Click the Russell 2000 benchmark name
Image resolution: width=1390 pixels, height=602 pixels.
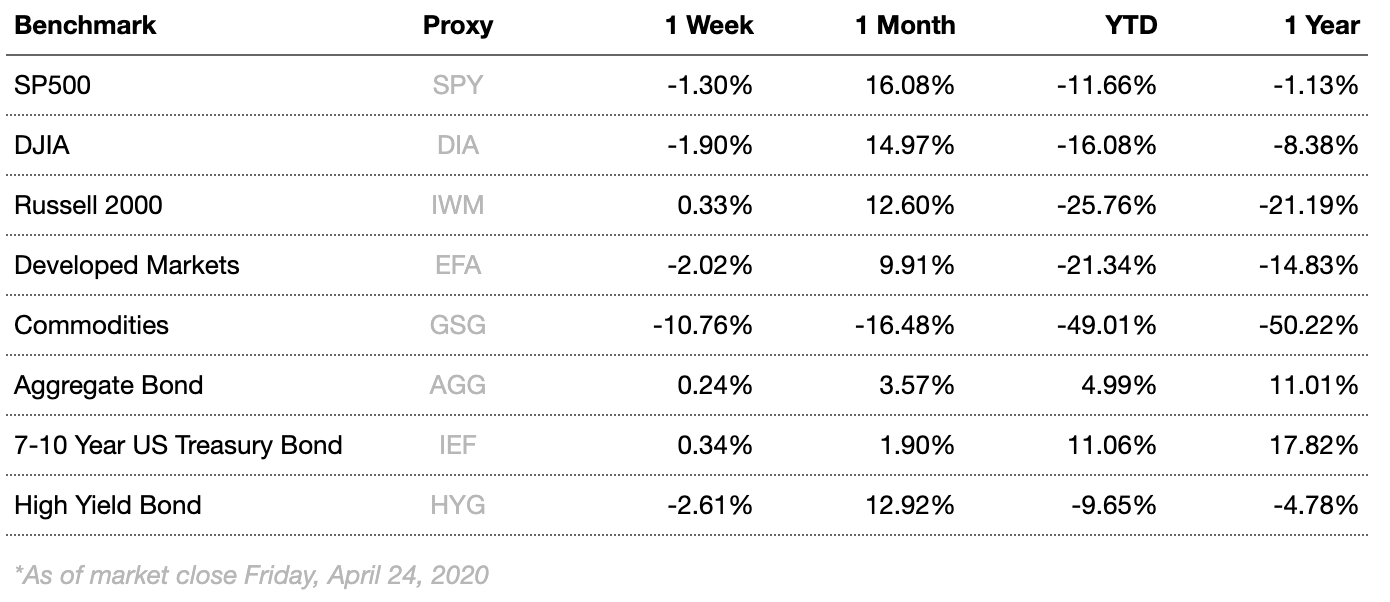click(x=88, y=206)
